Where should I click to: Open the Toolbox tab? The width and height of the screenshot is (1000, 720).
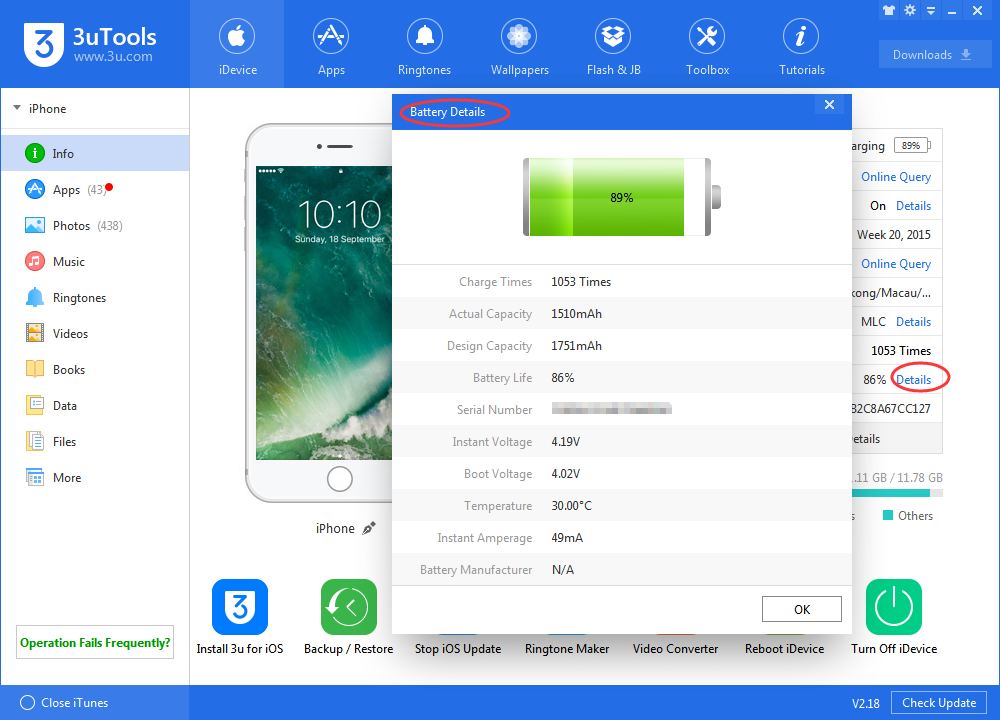coord(707,45)
